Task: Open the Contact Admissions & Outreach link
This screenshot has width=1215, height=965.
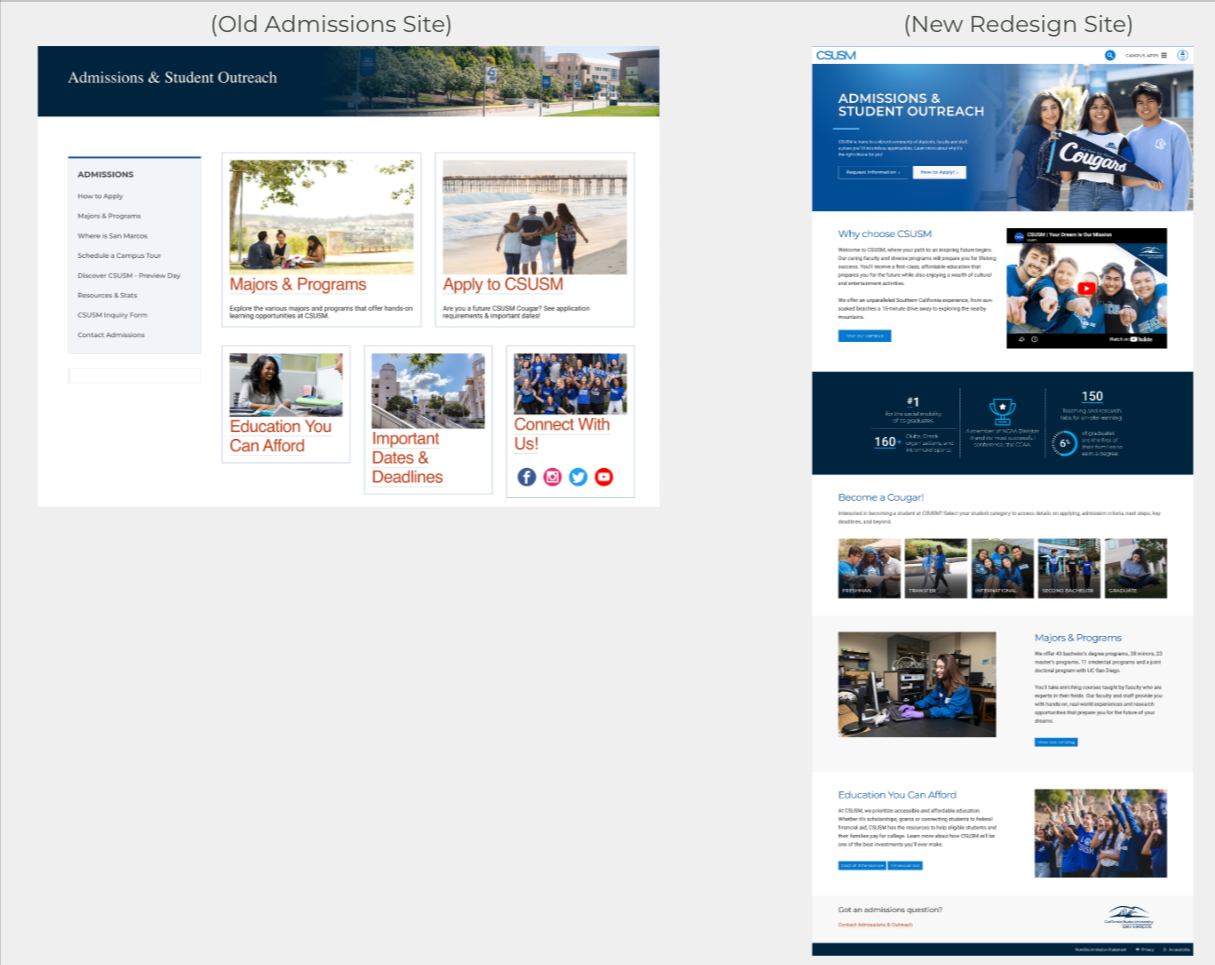Action: (x=875, y=925)
